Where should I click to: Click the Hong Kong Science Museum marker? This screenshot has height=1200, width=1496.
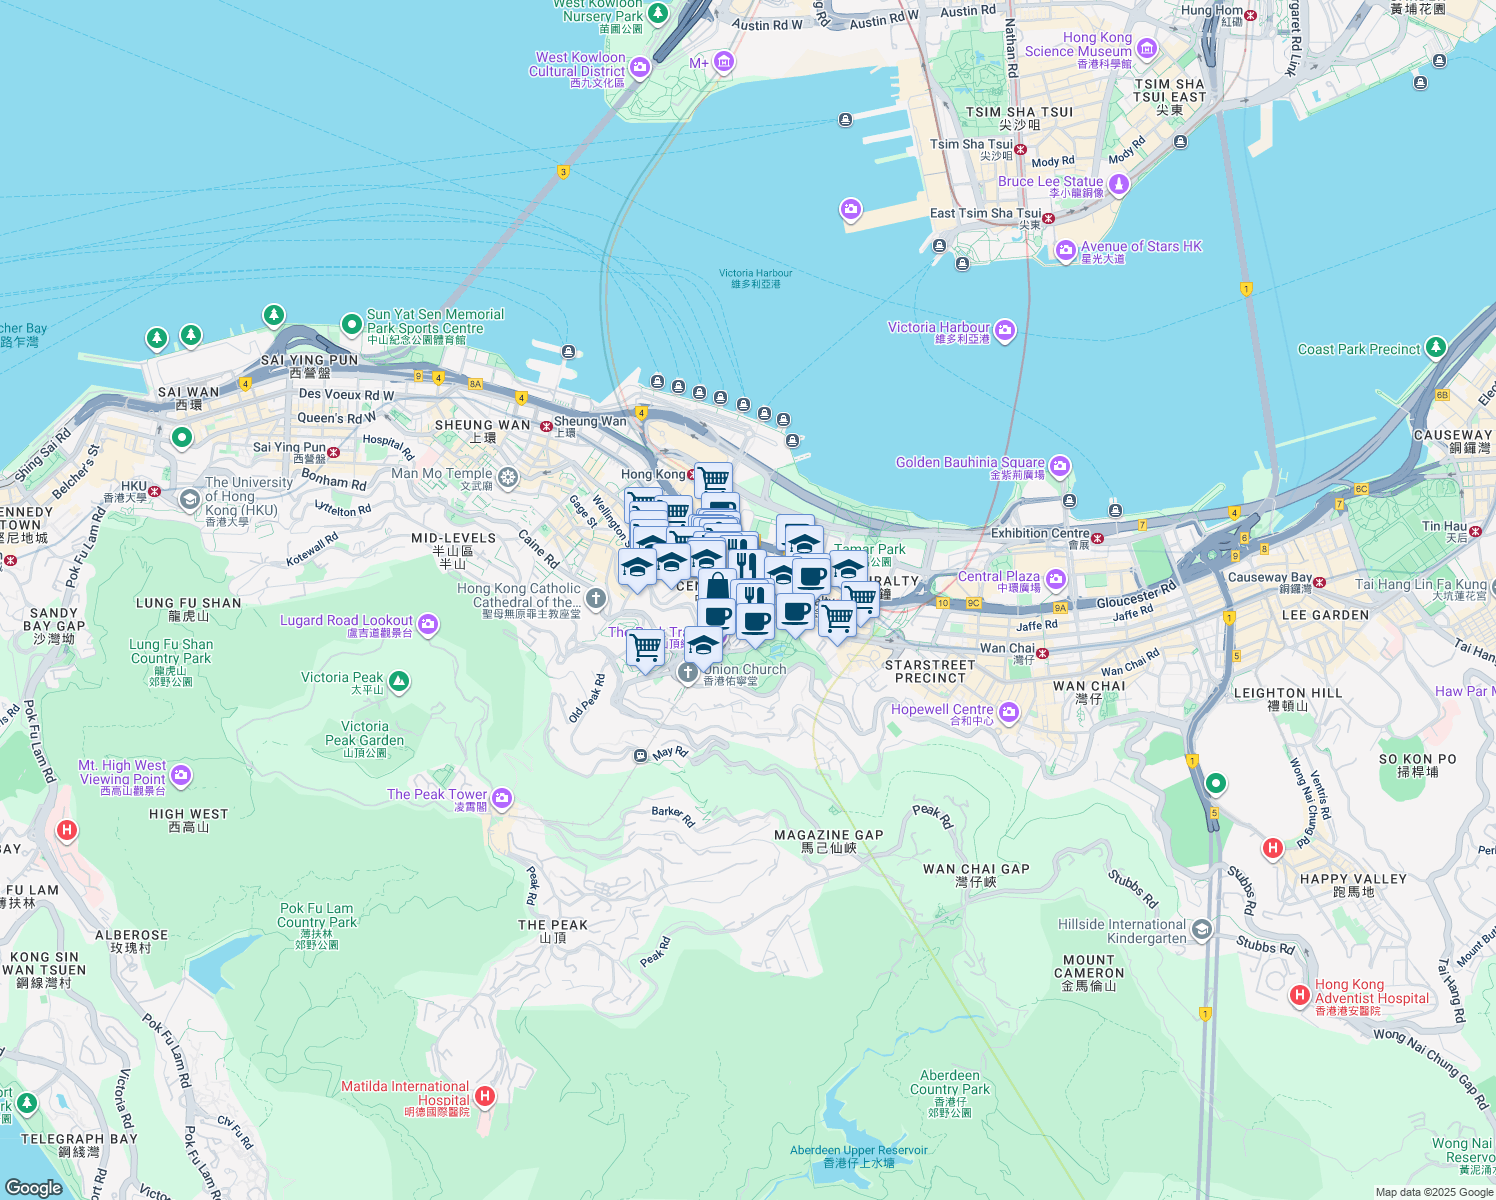[x=1146, y=48]
